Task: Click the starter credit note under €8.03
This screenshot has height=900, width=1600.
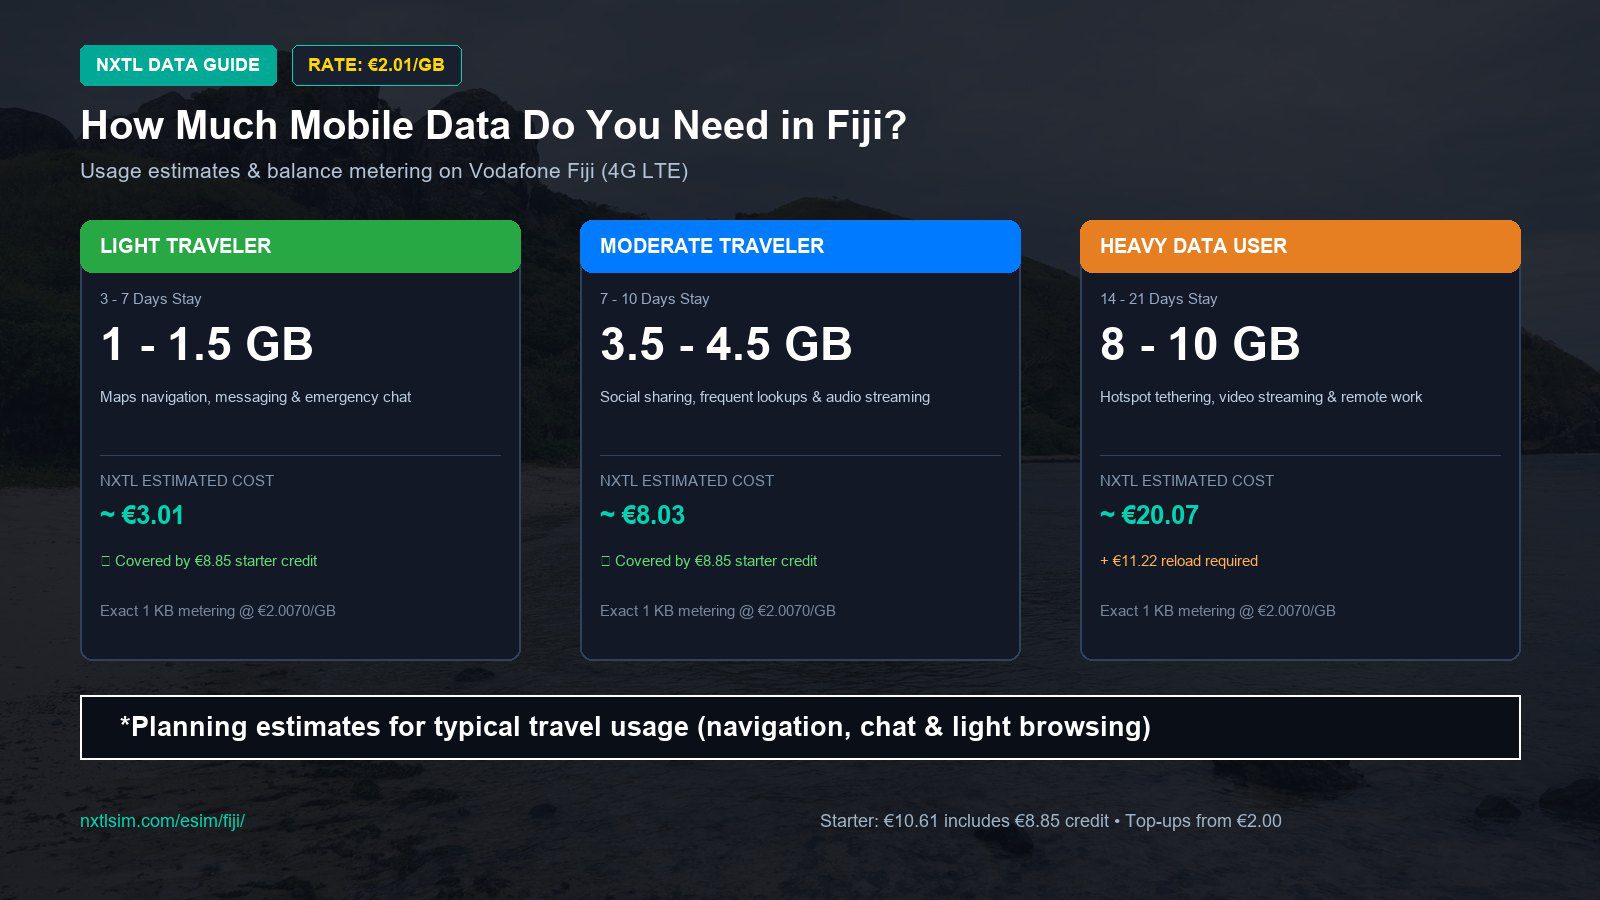Action: click(x=709, y=561)
